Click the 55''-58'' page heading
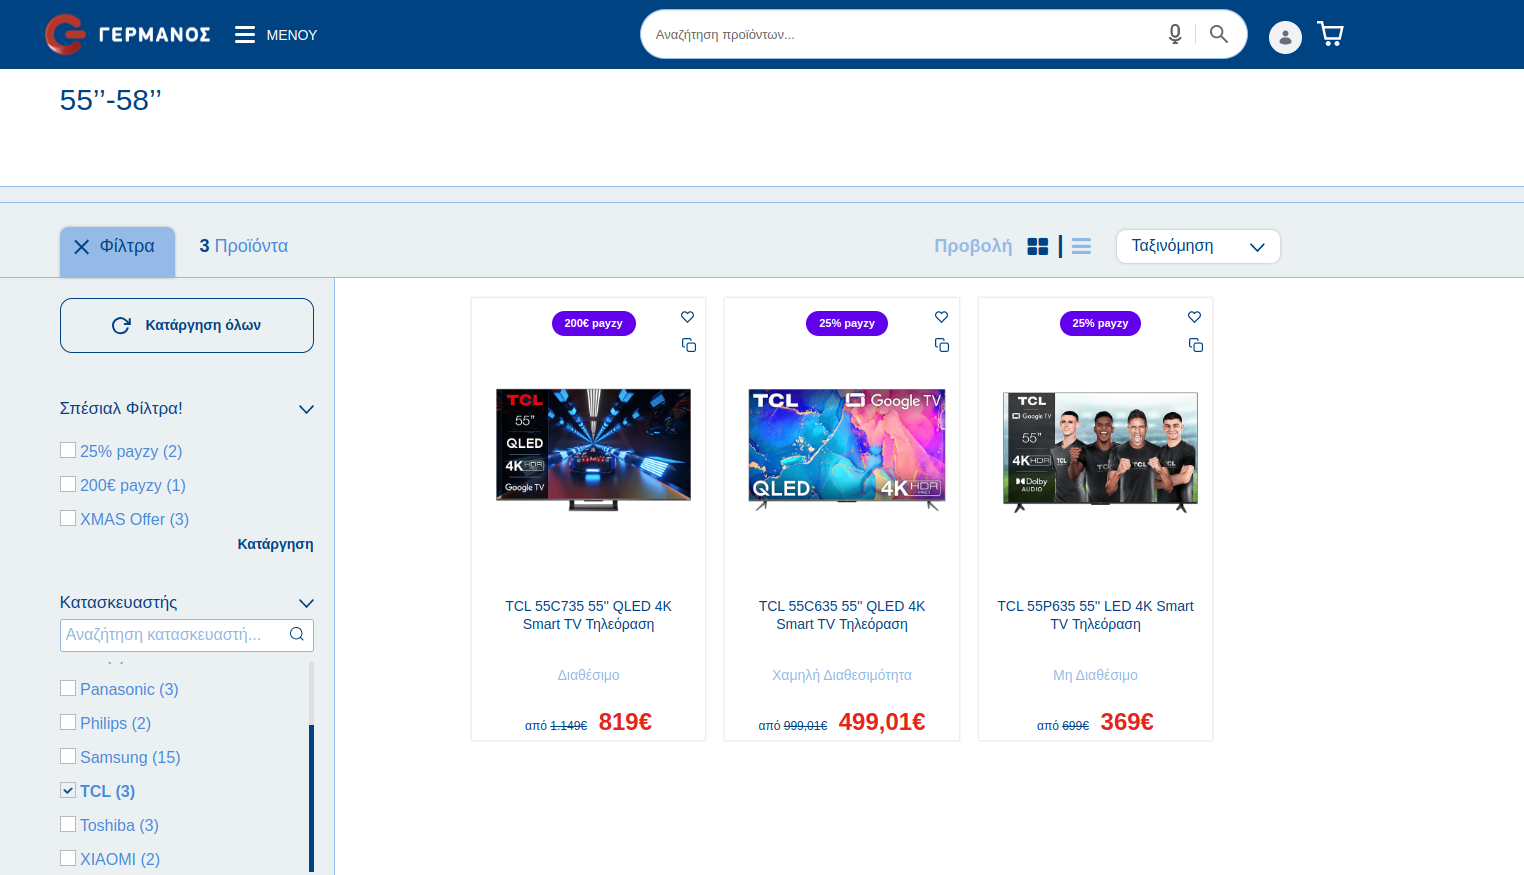Screen dimensions: 1524x875 tap(110, 100)
